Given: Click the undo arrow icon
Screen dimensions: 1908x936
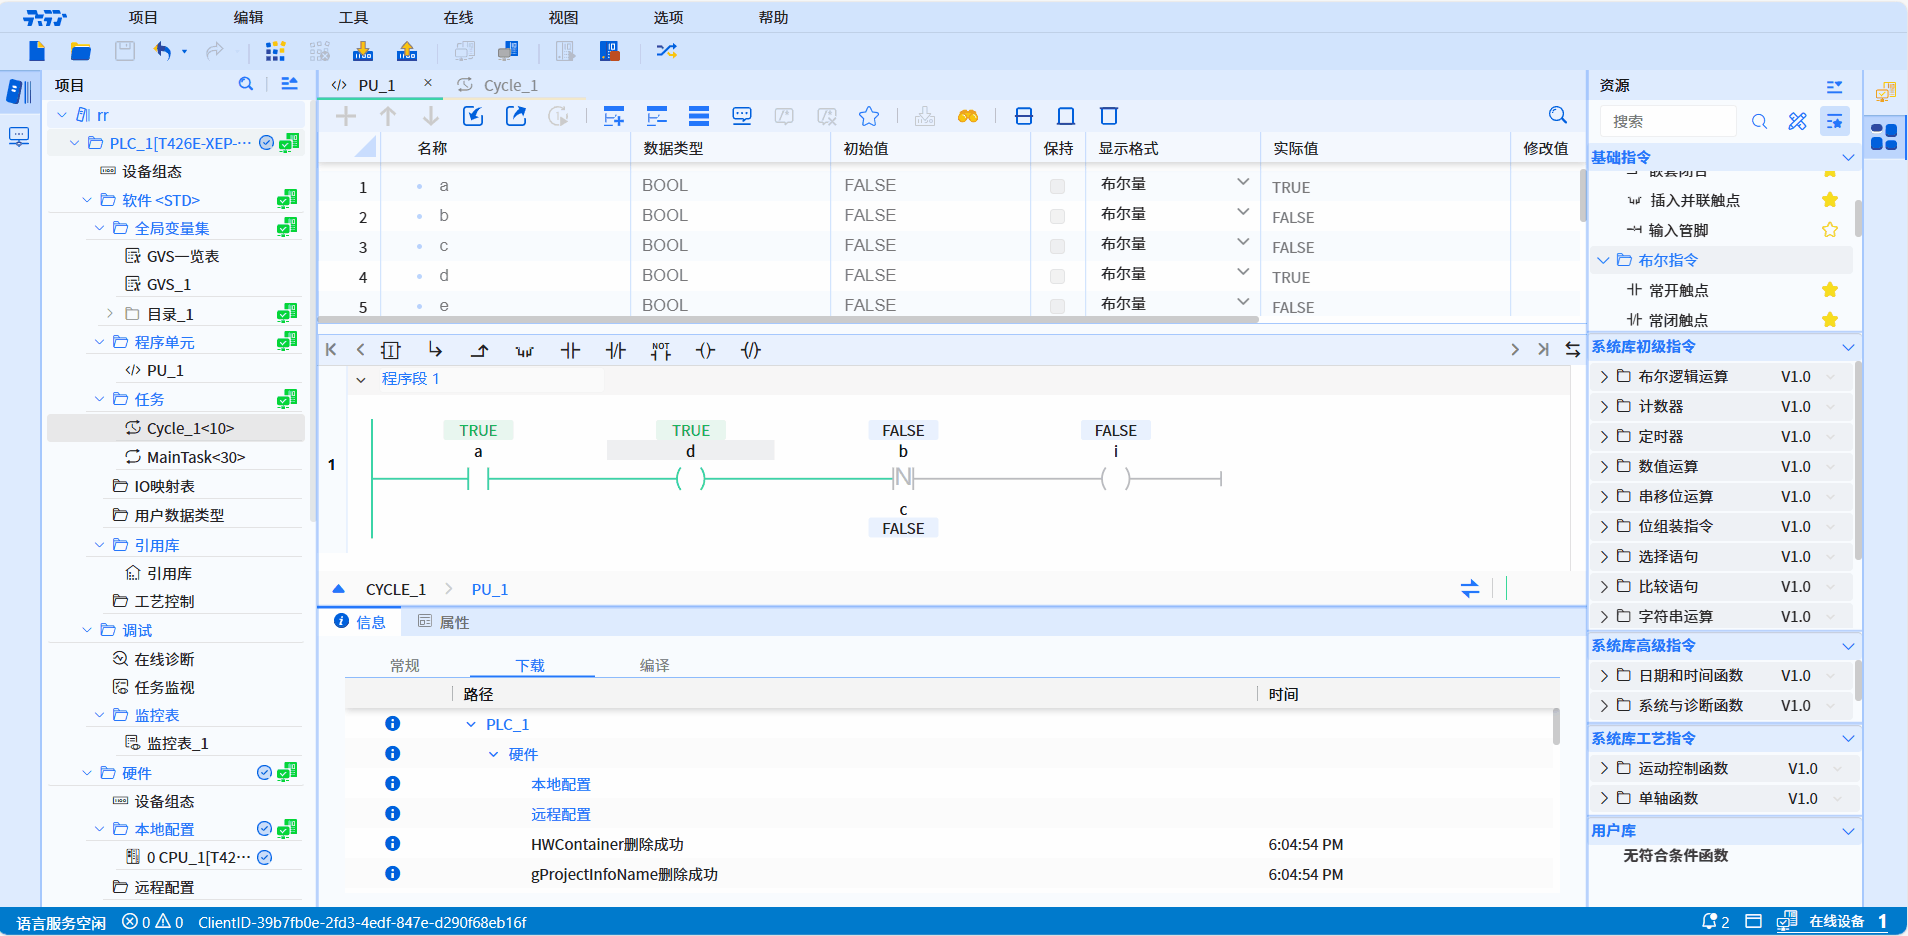Looking at the screenshot, I should click(162, 51).
